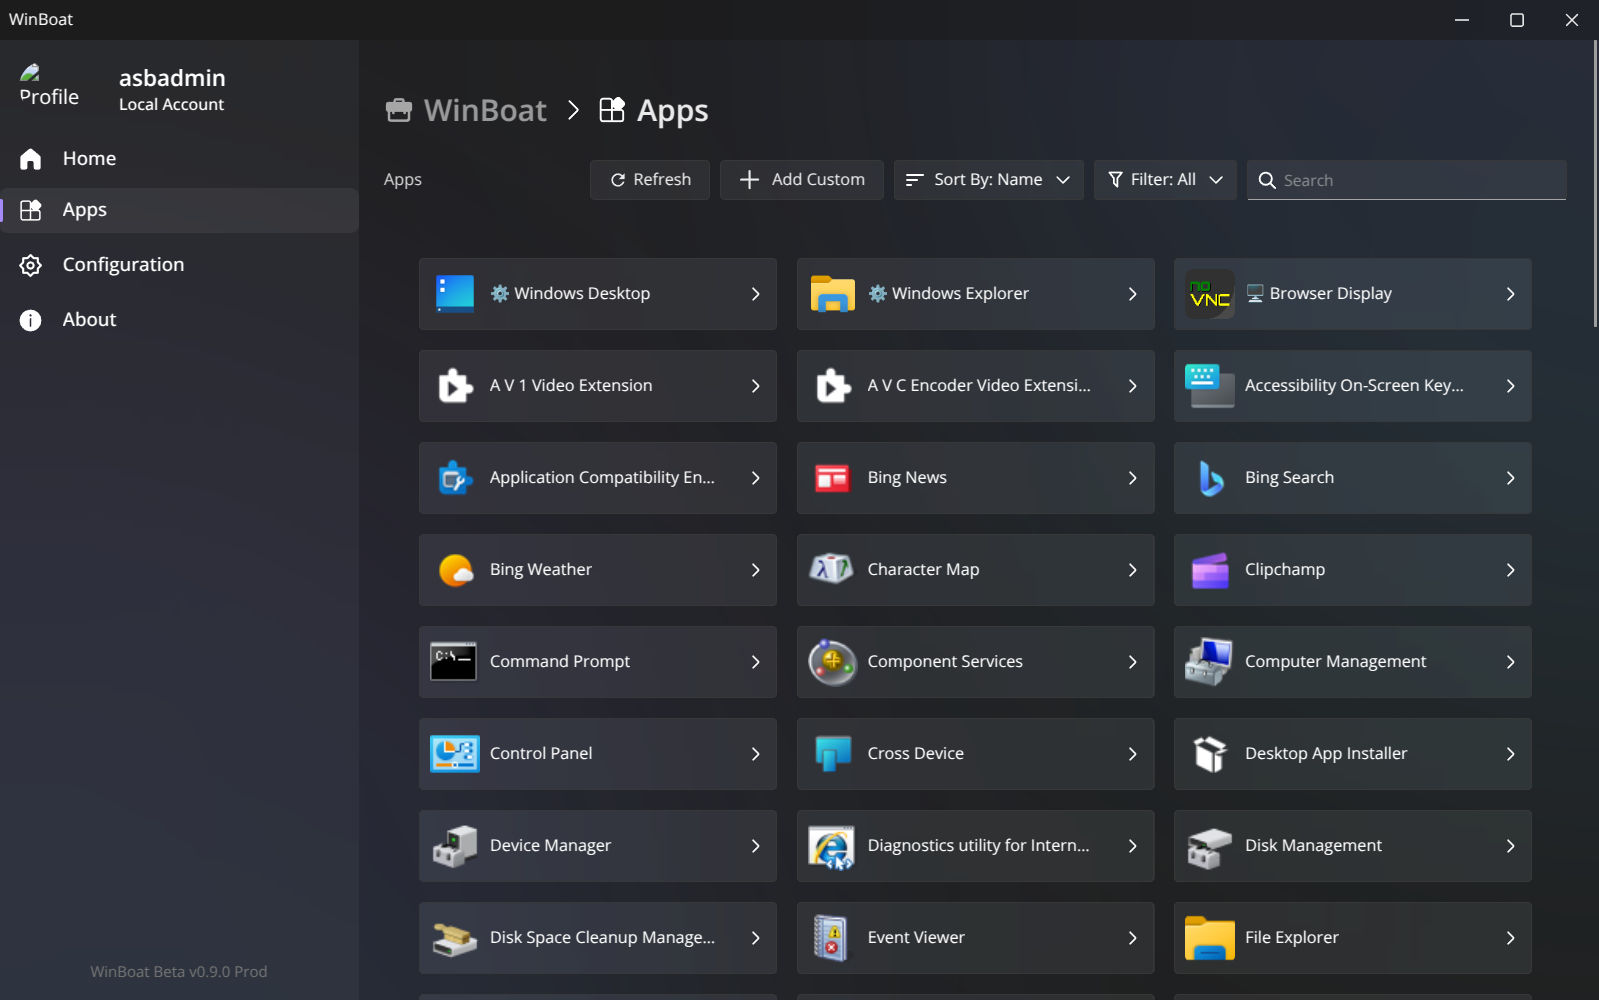Open the Filter: All dropdown
The image size is (1599, 1000).
[x=1165, y=180]
